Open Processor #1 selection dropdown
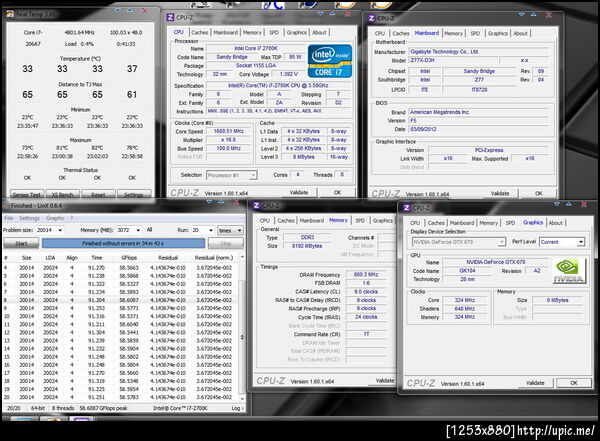The image size is (600, 441). (x=232, y=175)
